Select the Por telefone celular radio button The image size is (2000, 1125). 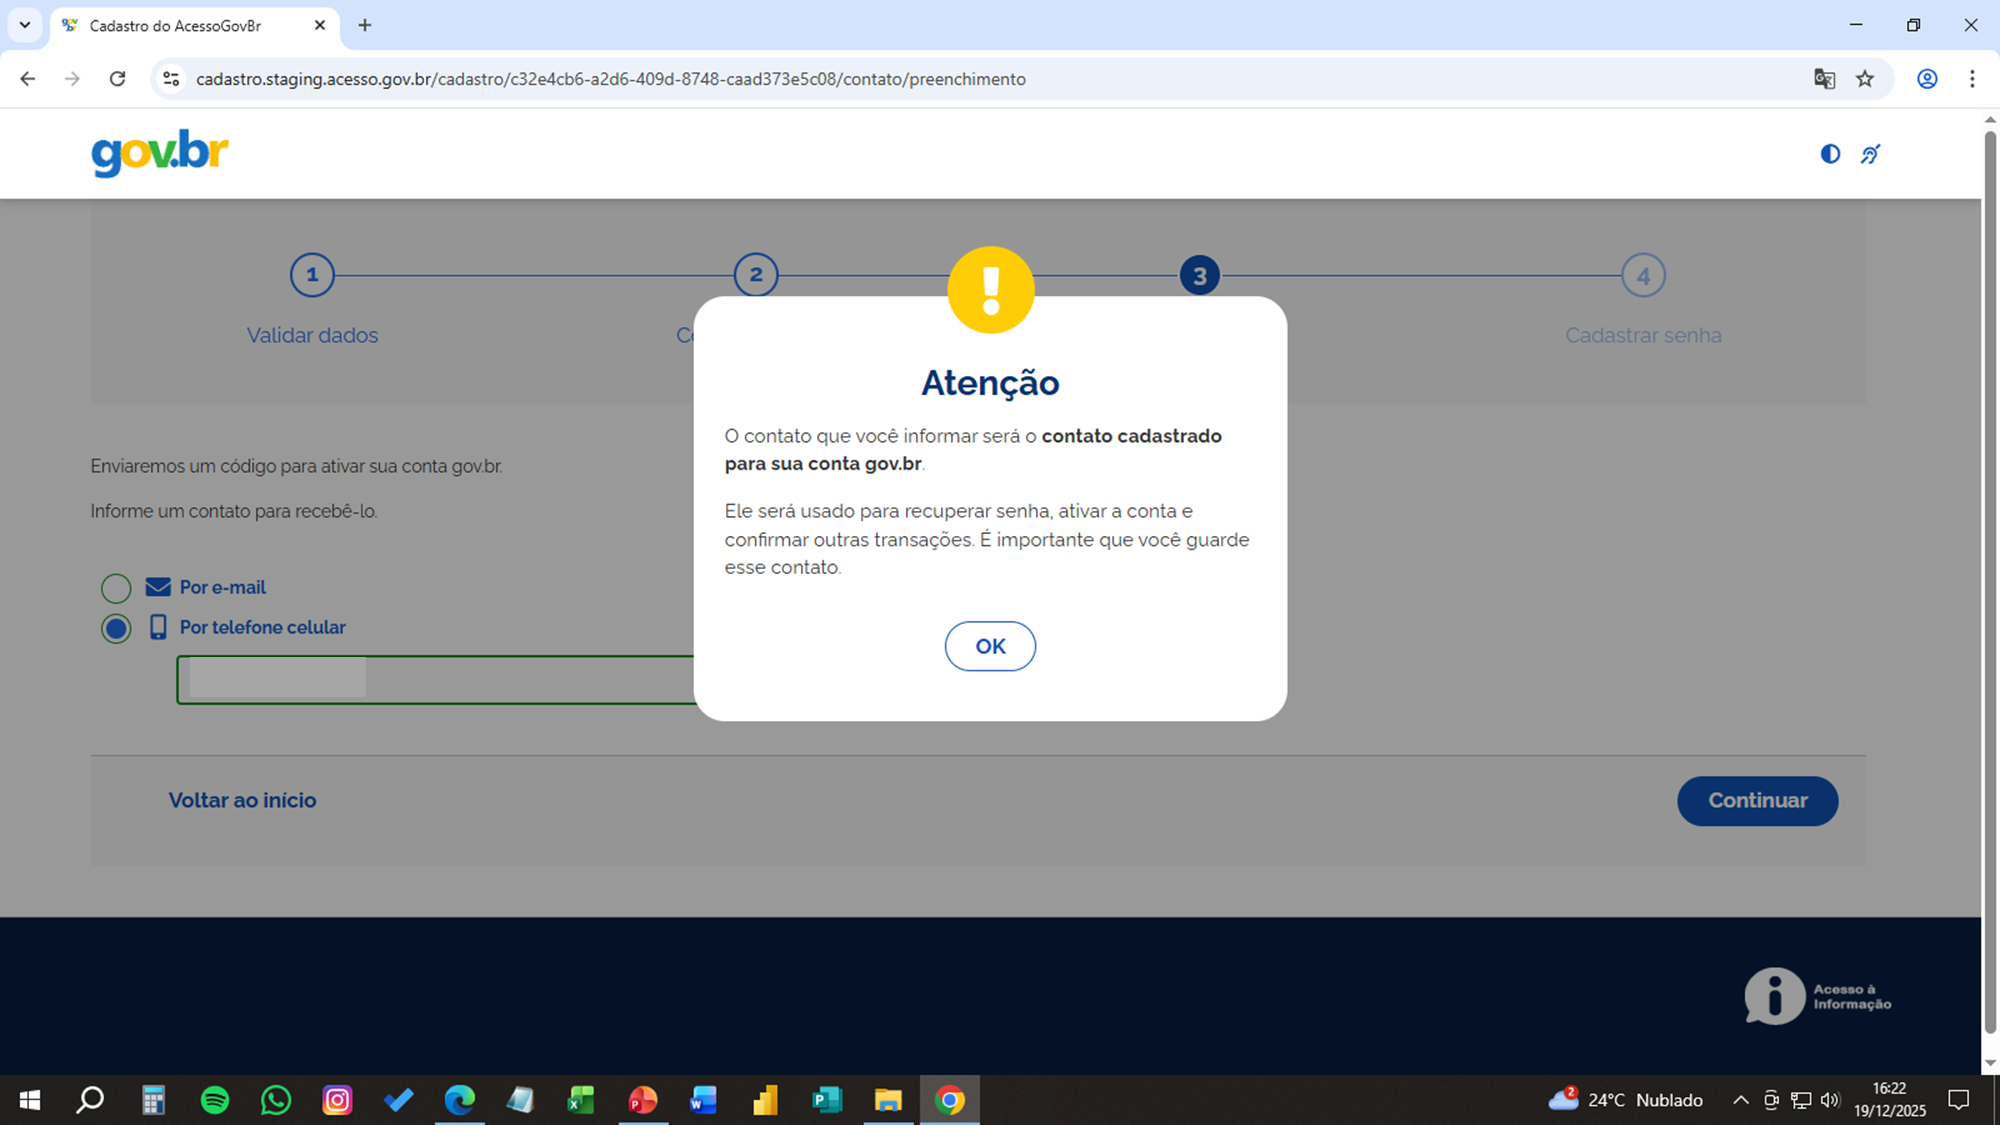(116, 628)
